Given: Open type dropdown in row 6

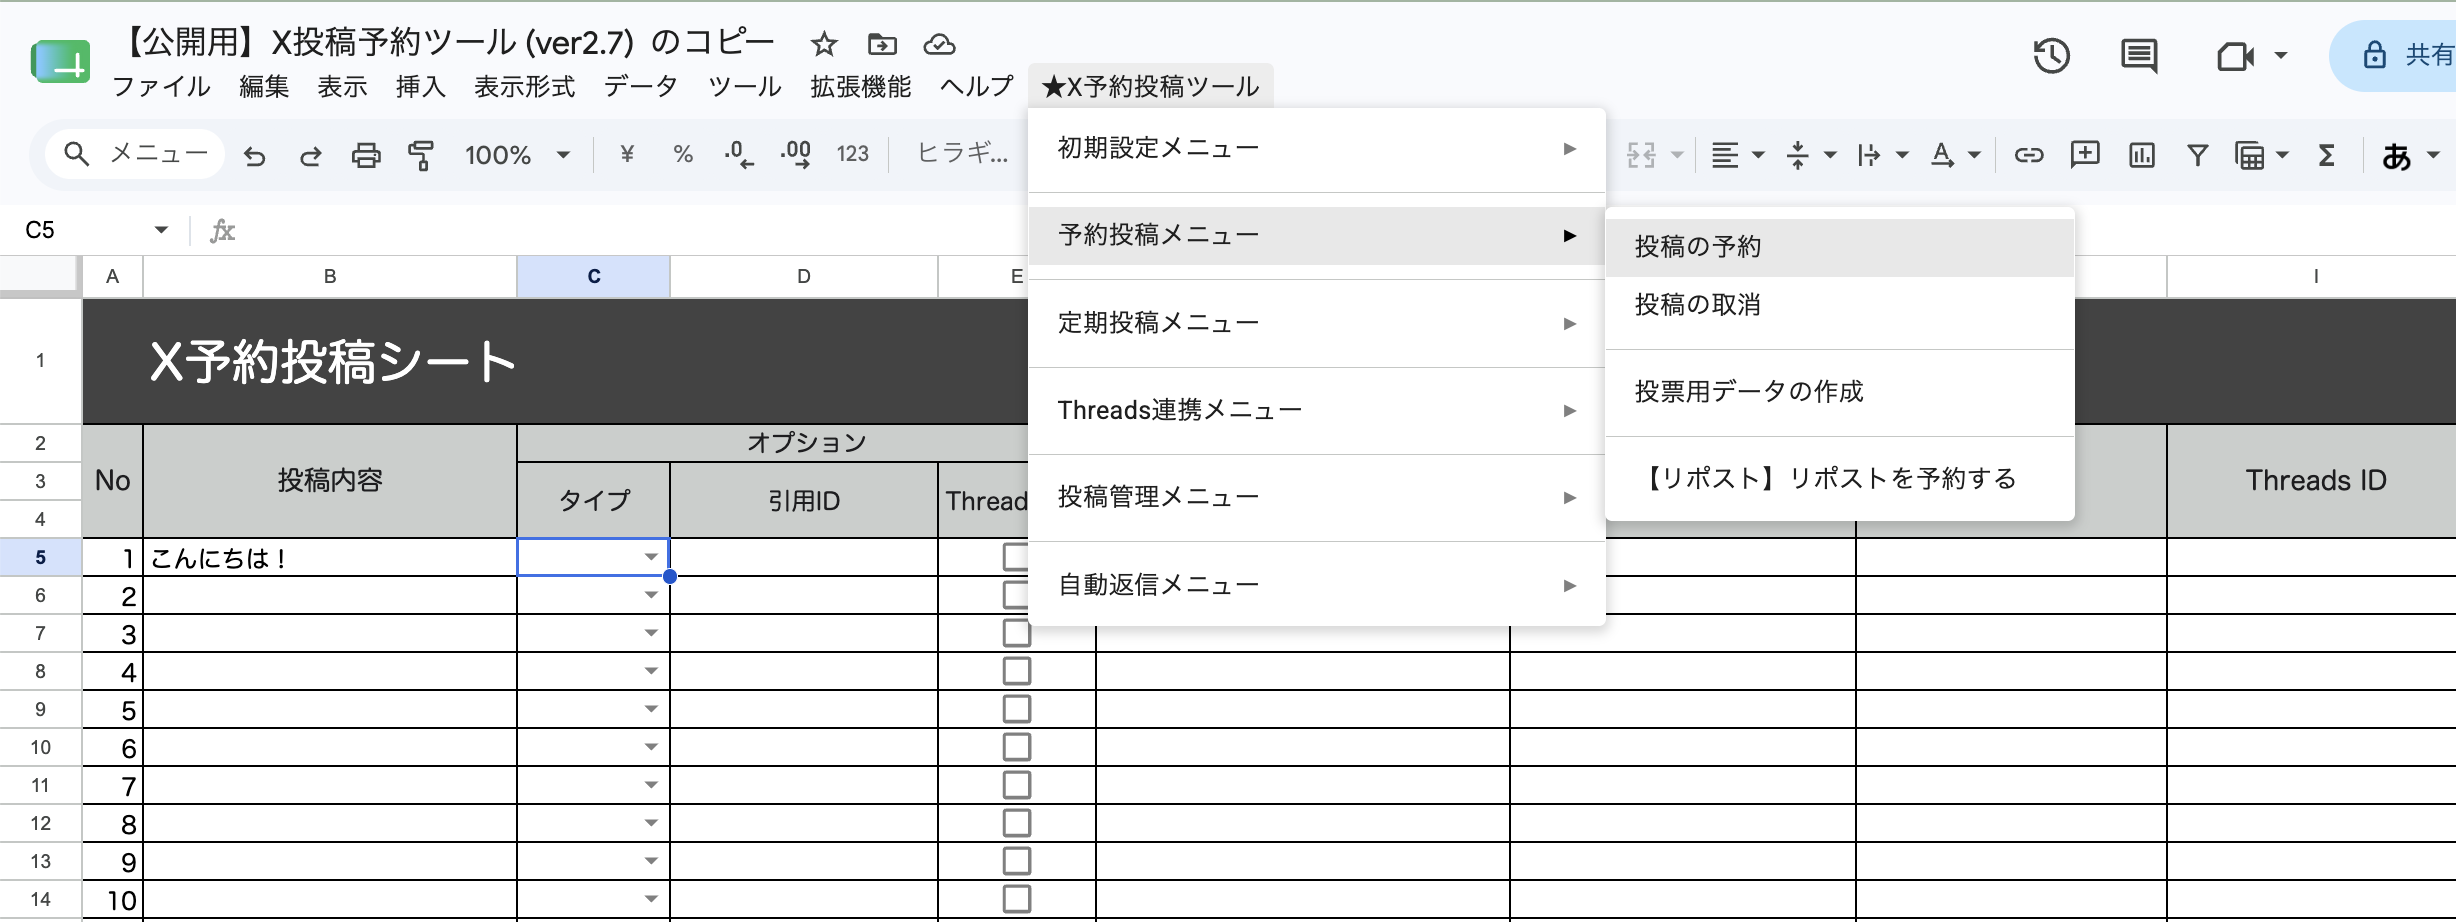Looking at the screenshot, I should point(651,595).
